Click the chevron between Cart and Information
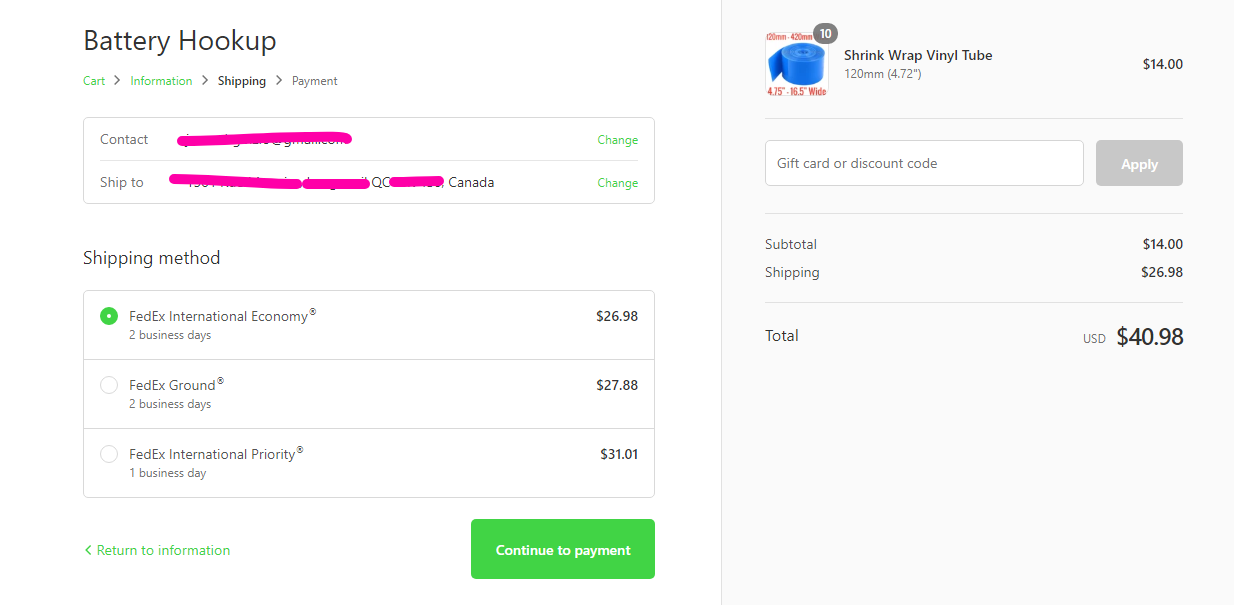Image resolution: width=1234 pixels, height=605 pixels. coord(117,81)
